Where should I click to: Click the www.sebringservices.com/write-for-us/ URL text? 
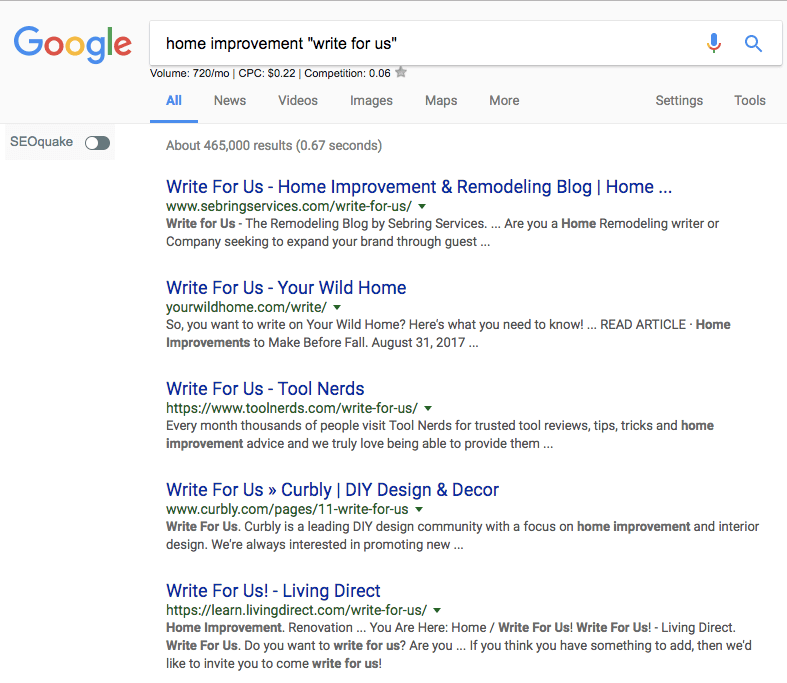(289, 206)
